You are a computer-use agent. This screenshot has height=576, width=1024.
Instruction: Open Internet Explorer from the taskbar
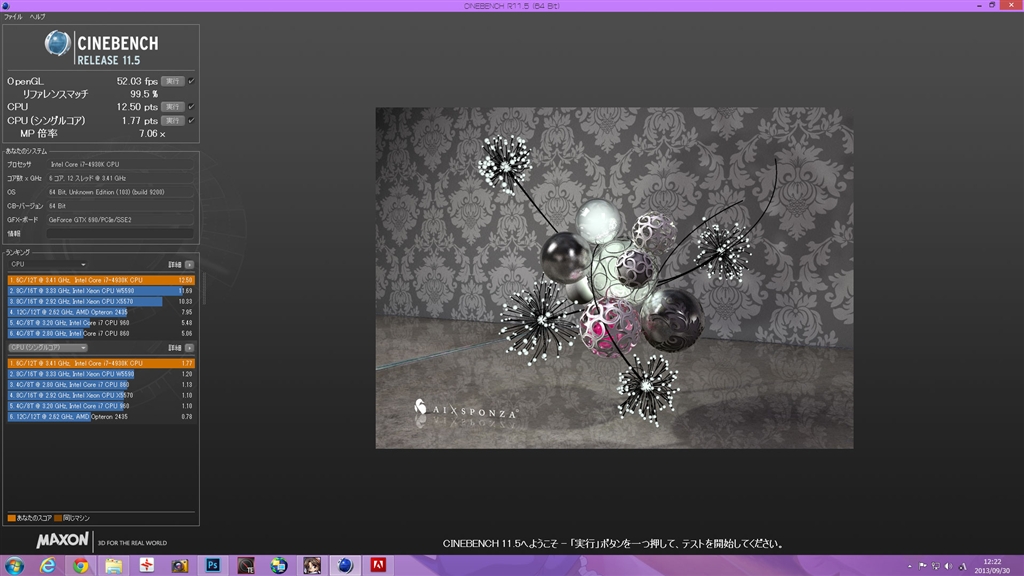tap(47, 565)
